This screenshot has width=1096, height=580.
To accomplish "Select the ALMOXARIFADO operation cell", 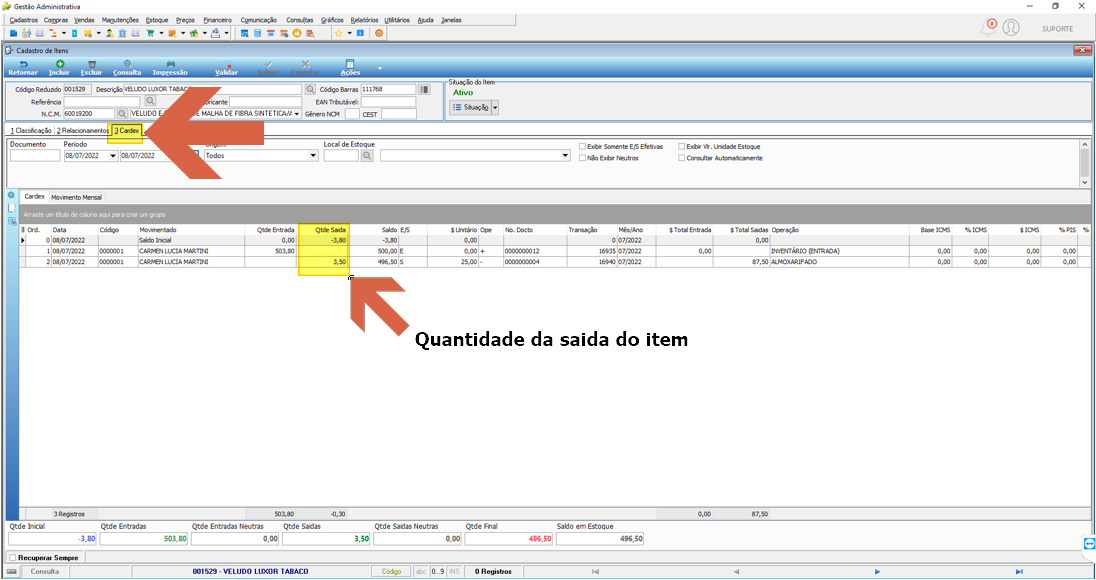I will (839, 262).
